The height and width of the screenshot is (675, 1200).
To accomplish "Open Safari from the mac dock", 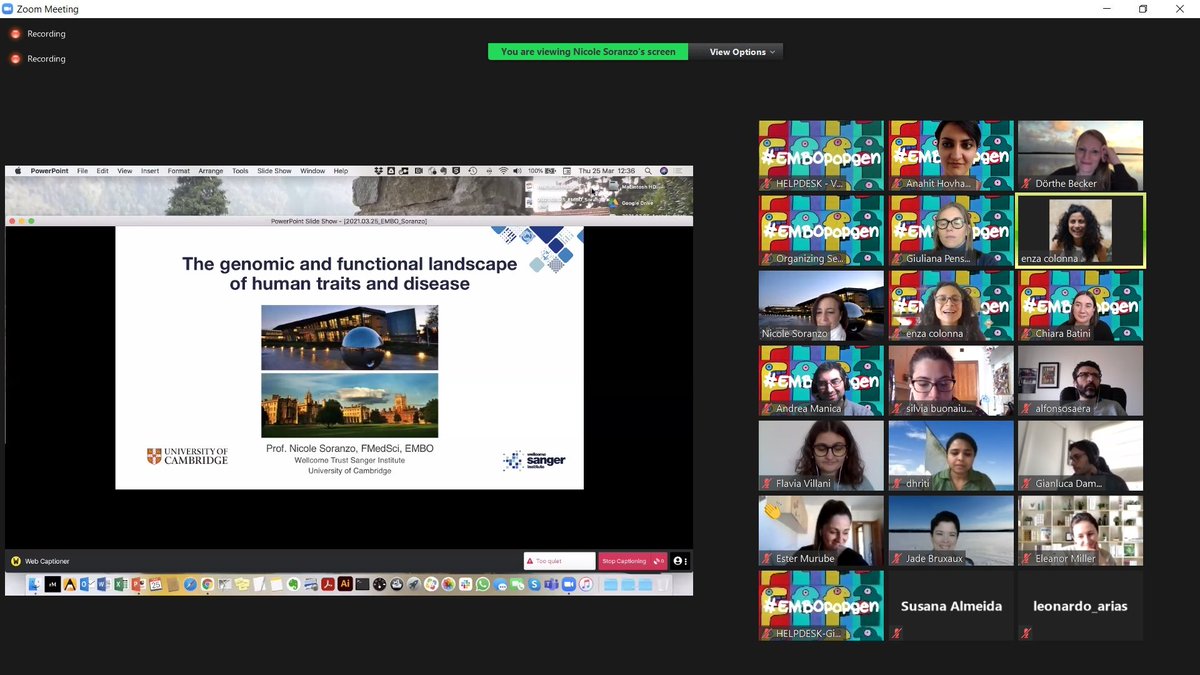I will click(x=190, y=584).
